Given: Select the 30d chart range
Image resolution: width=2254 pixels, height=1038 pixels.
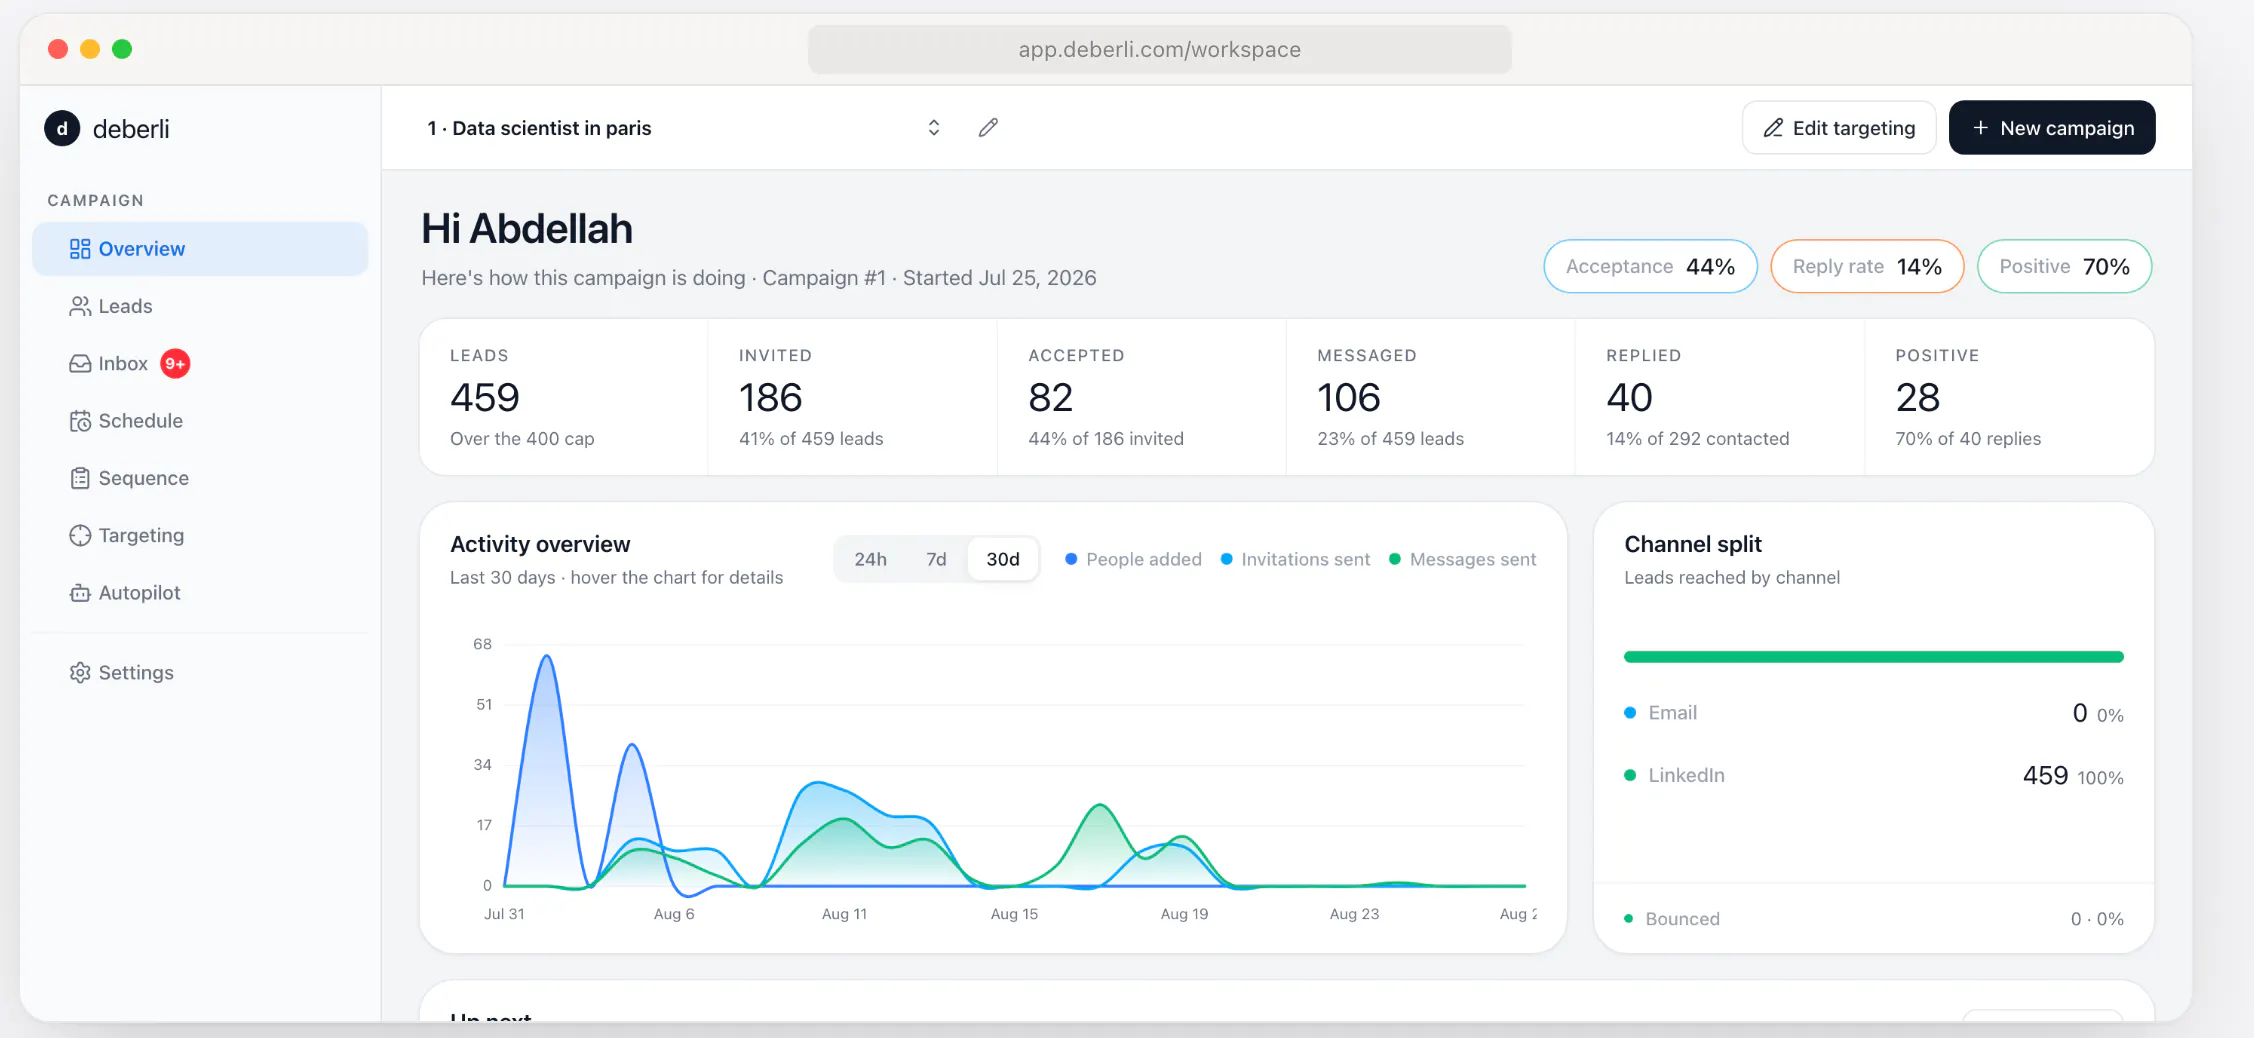Looking at the screenshot, I should pos(1003,559).
